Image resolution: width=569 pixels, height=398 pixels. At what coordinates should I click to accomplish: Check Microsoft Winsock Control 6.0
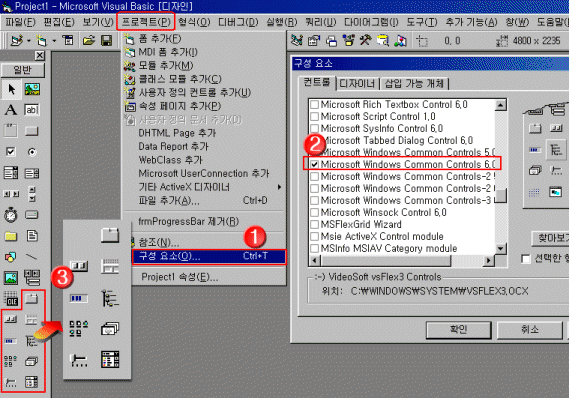click(315, 212)
